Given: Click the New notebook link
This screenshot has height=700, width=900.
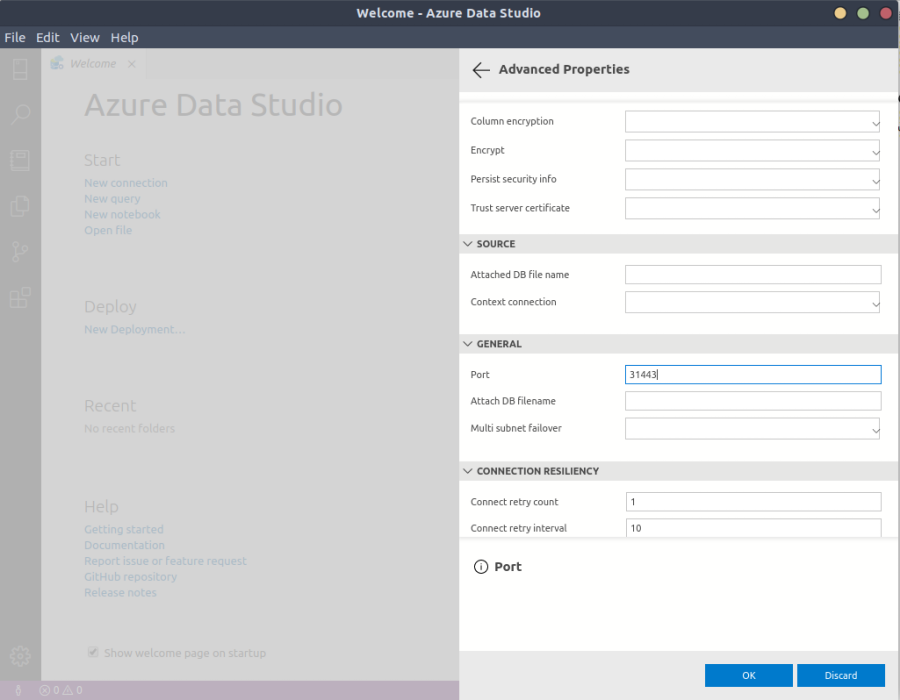Looking at the screenshot, I should point(122,215).
